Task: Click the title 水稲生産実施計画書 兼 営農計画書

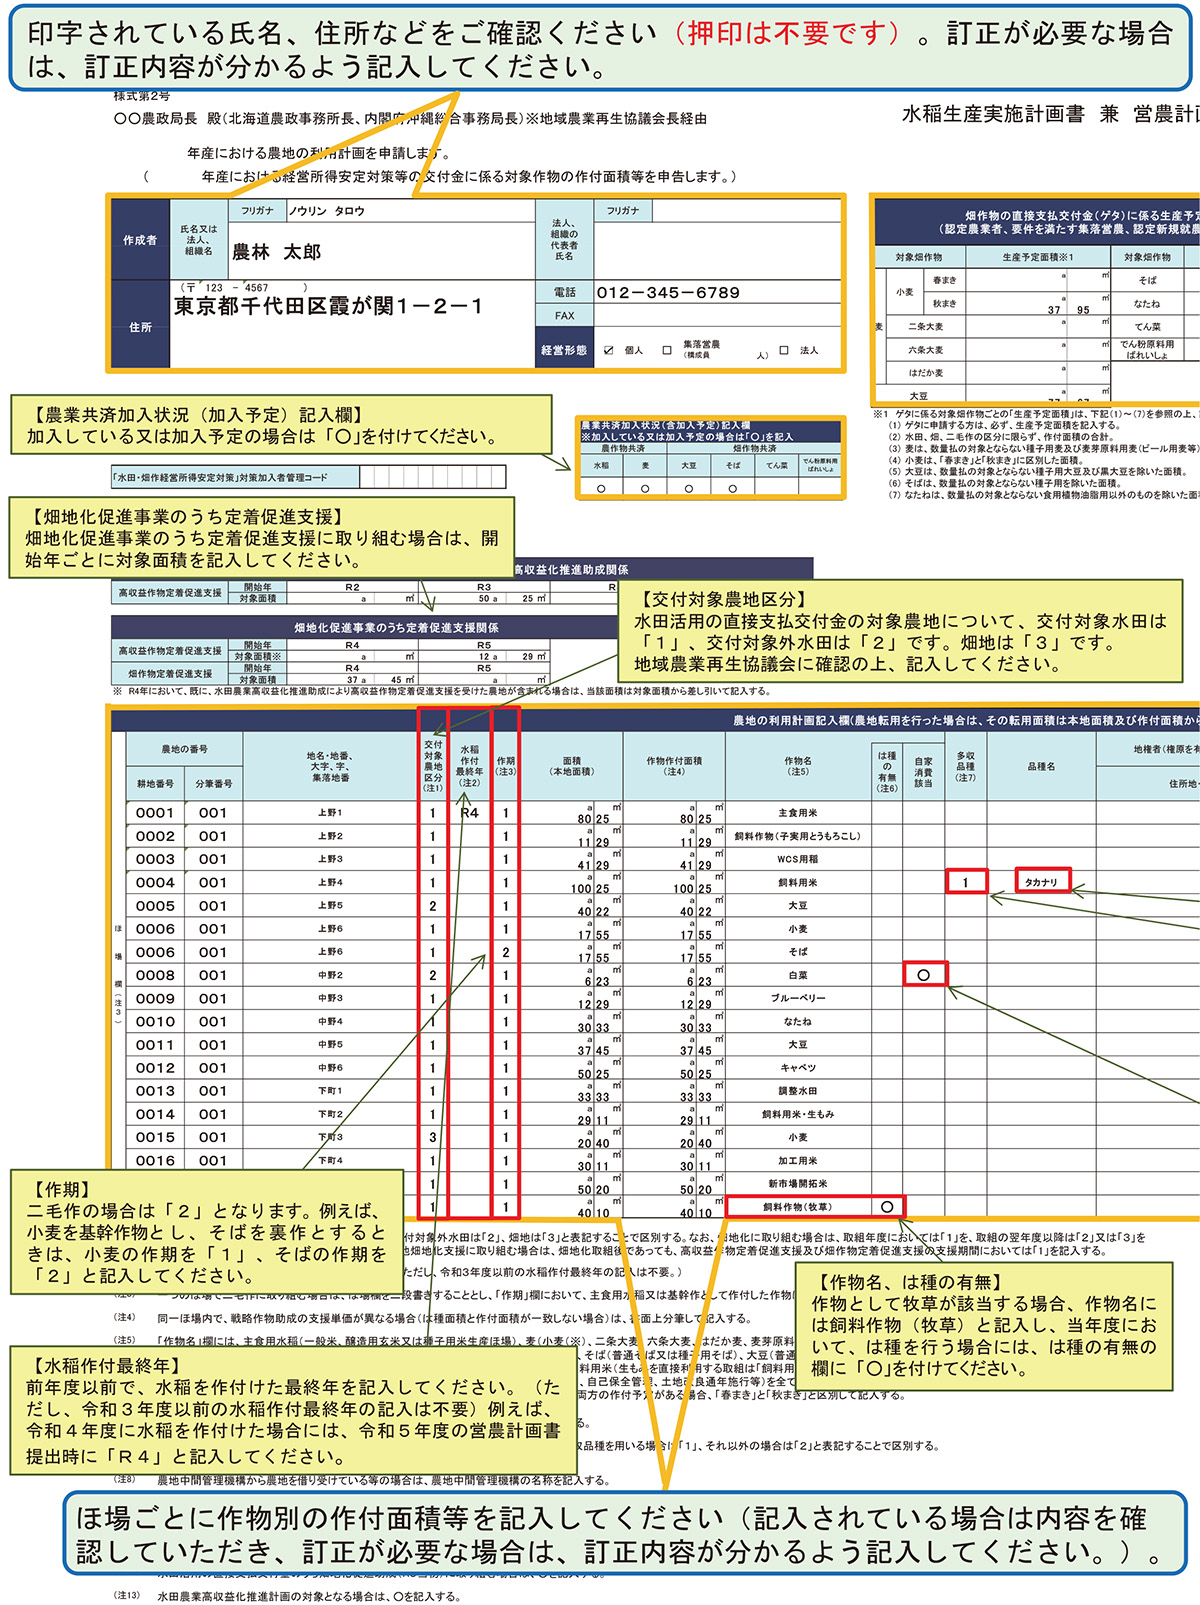Action: [1050, 114]
